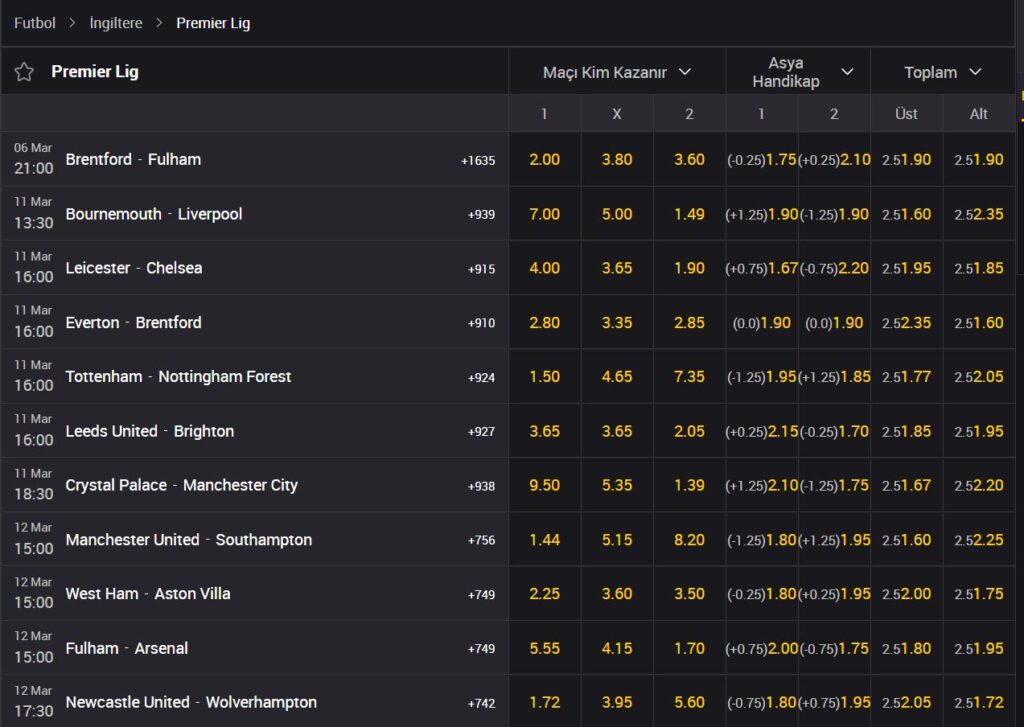1024x727 pixels.
Task: Pick the Üst 2.5 odds 2.00 for West Ham - Aston Villa
Action: point(906,594)
